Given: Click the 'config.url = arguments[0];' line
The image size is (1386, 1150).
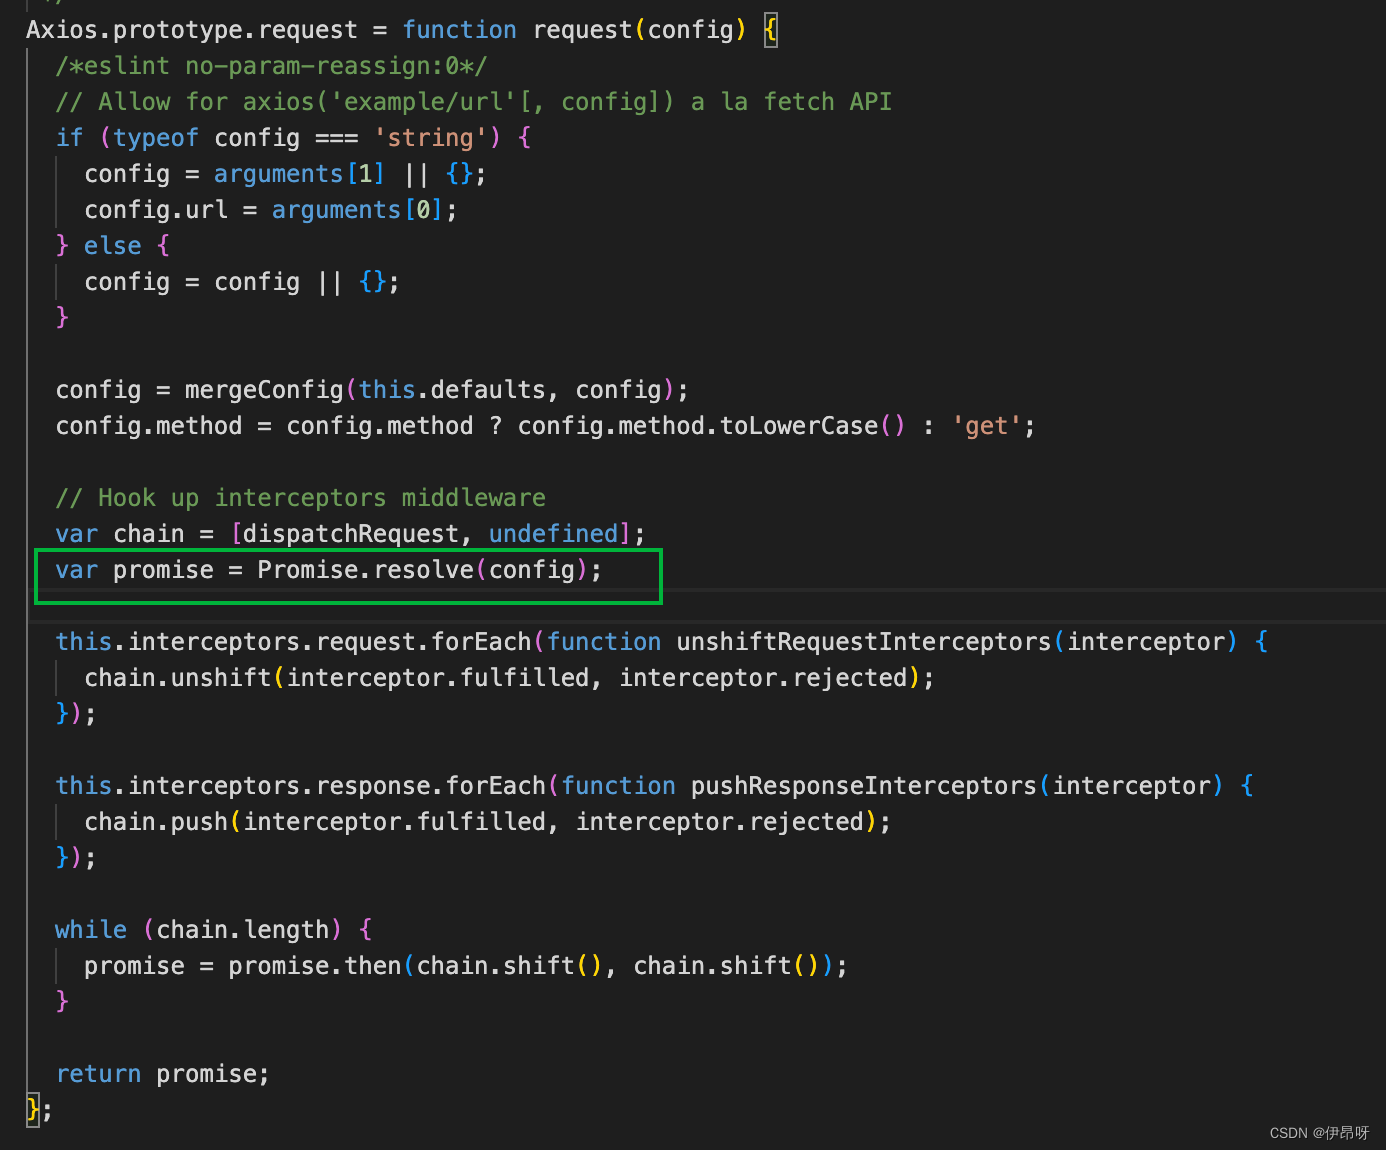Looking at the screenshot, I should click(x=271, y=210).
